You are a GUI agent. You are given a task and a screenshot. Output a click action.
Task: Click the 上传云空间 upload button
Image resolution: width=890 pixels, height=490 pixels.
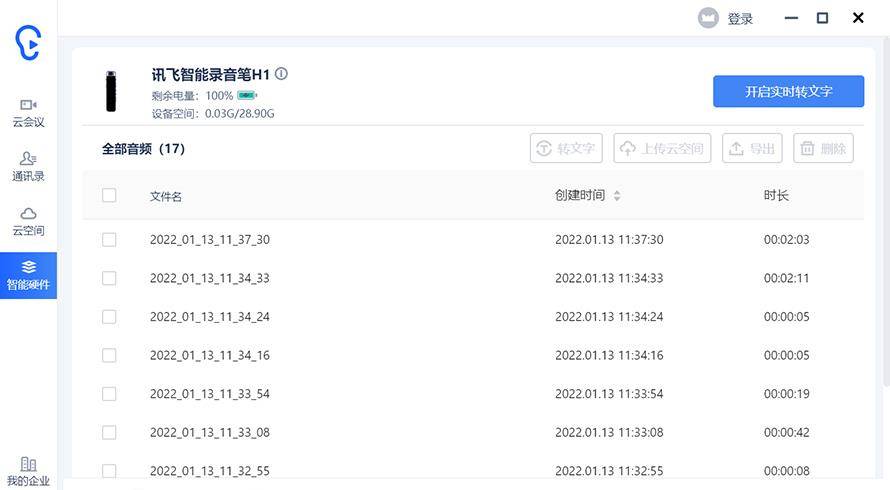(662, 148)
